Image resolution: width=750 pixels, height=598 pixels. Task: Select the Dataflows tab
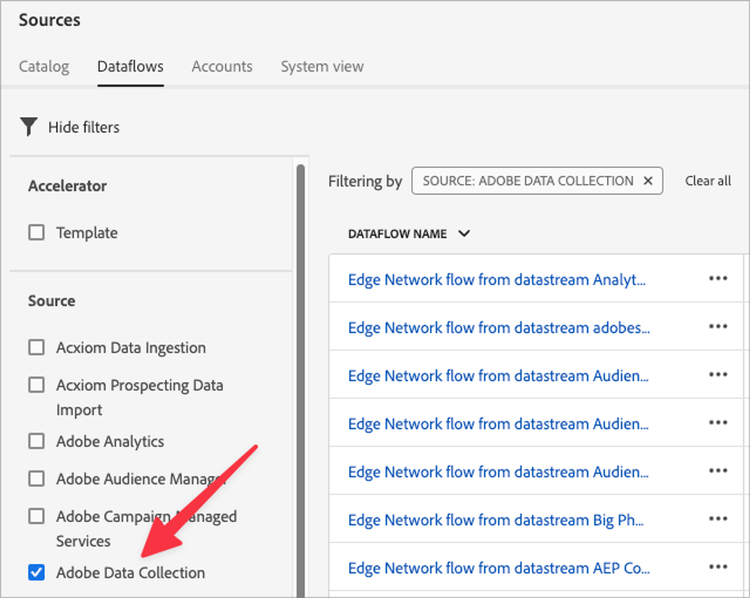(x=131, y=66)
